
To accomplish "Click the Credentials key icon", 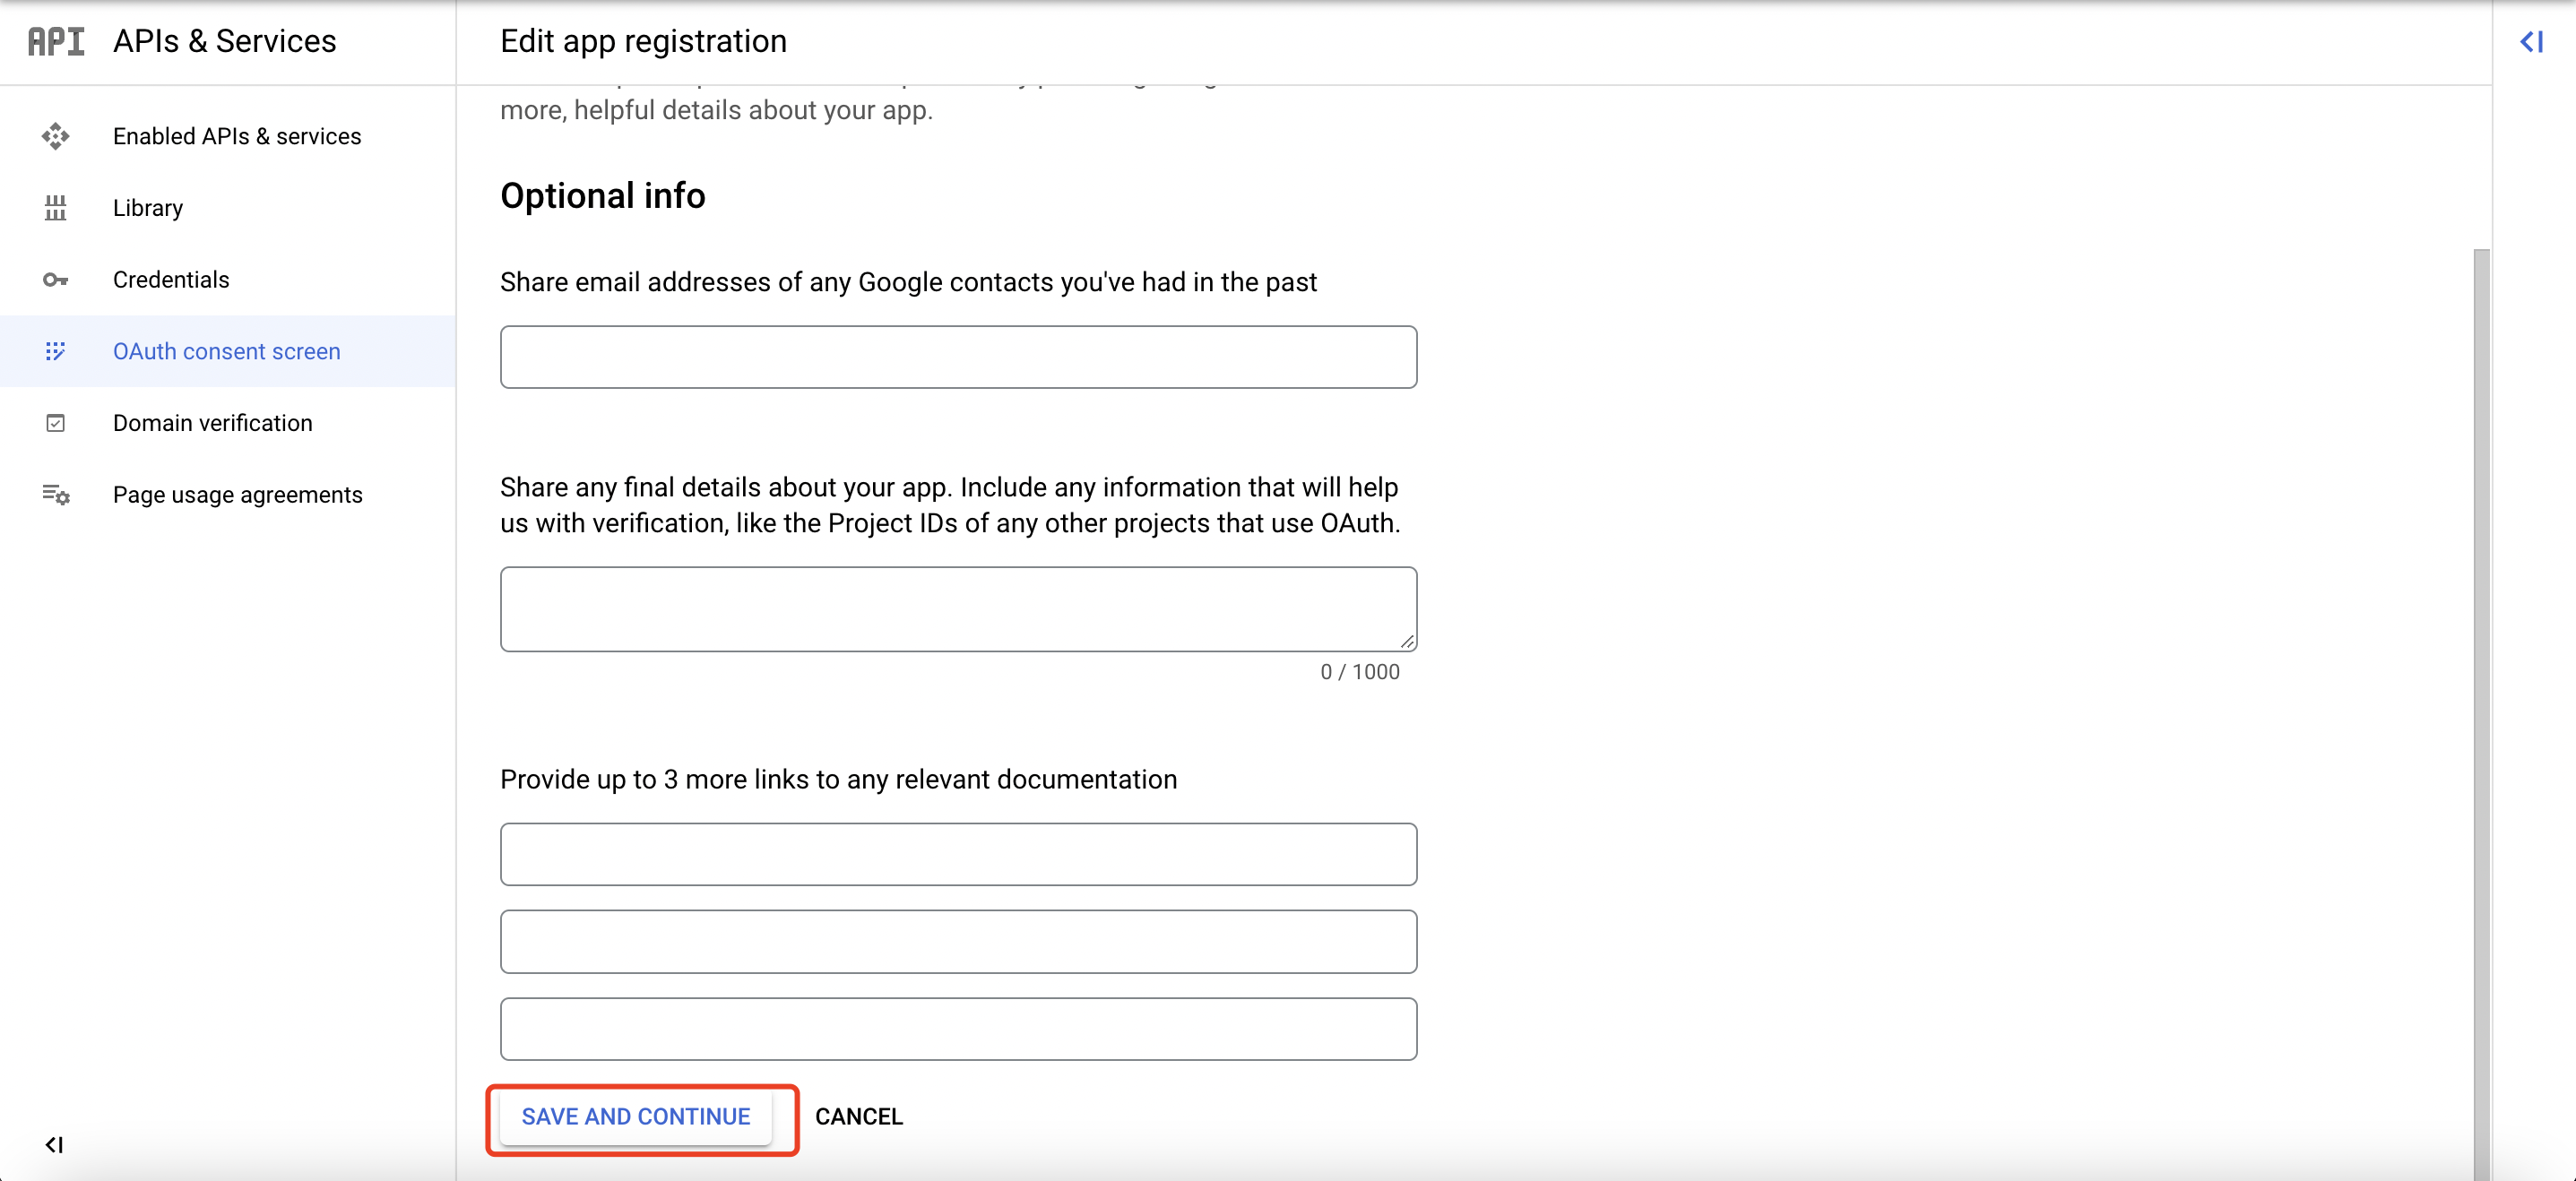I will [x=56, y=280].
